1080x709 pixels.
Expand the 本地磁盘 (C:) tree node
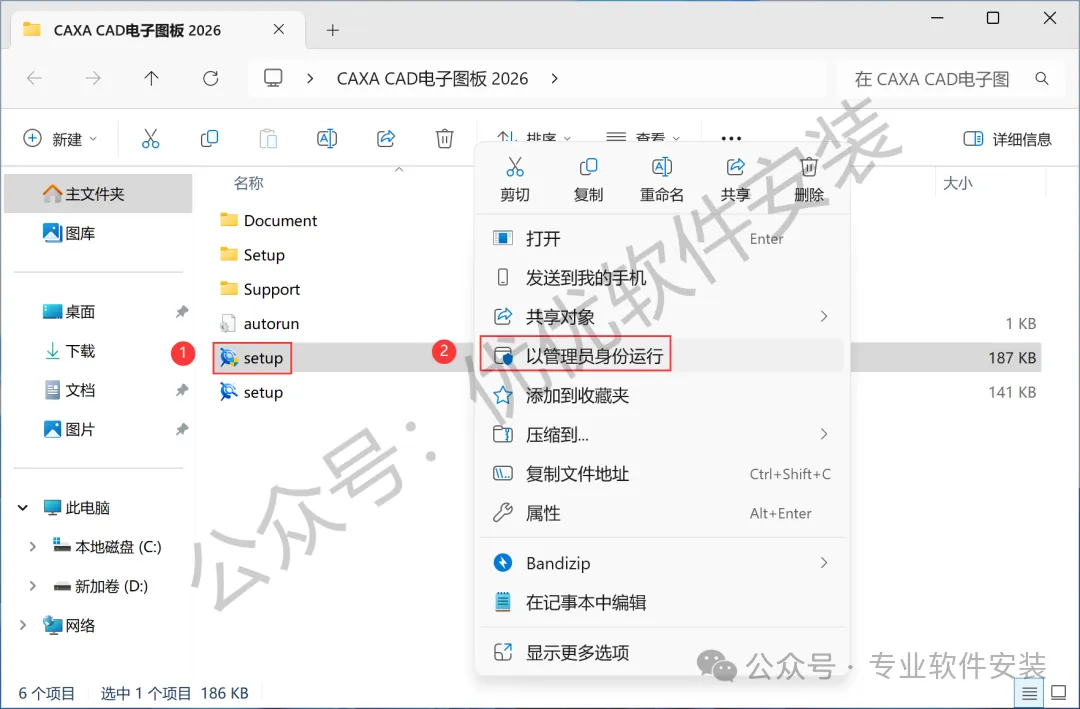coord(32,547)
